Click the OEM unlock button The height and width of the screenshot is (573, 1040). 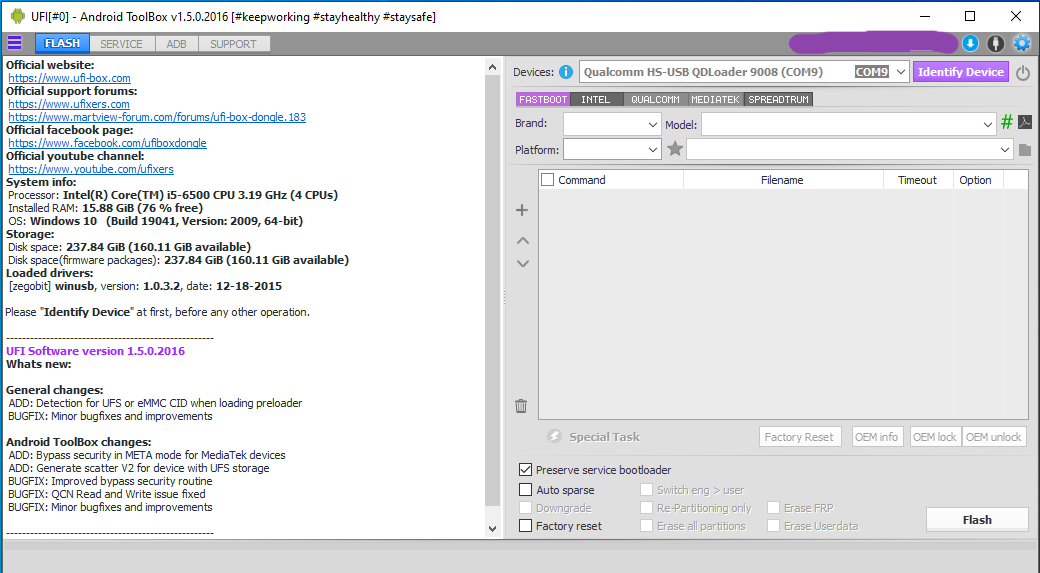click(994, 436)
